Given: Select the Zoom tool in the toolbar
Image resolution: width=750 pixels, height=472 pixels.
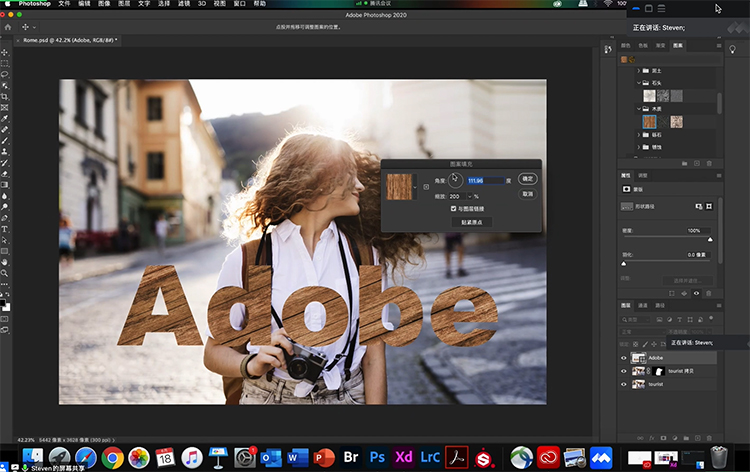Looking at the screenshot, I should click(5, 273).
